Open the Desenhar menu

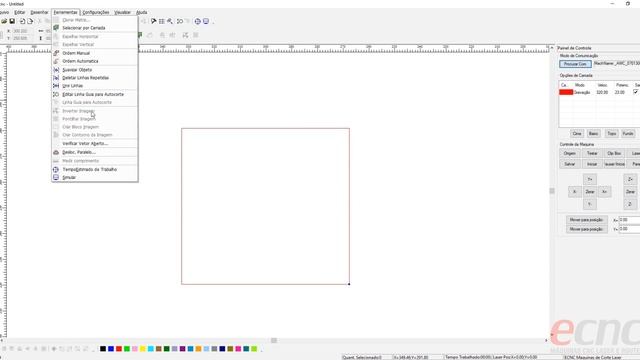39,12
